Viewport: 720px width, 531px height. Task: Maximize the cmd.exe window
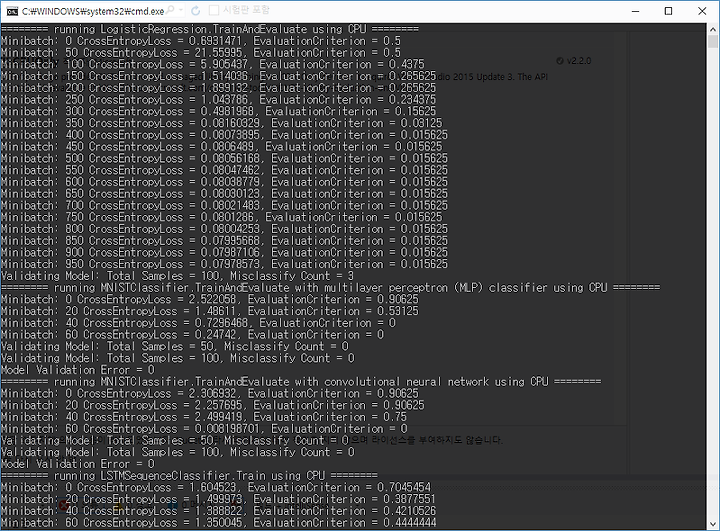(669, 11)
